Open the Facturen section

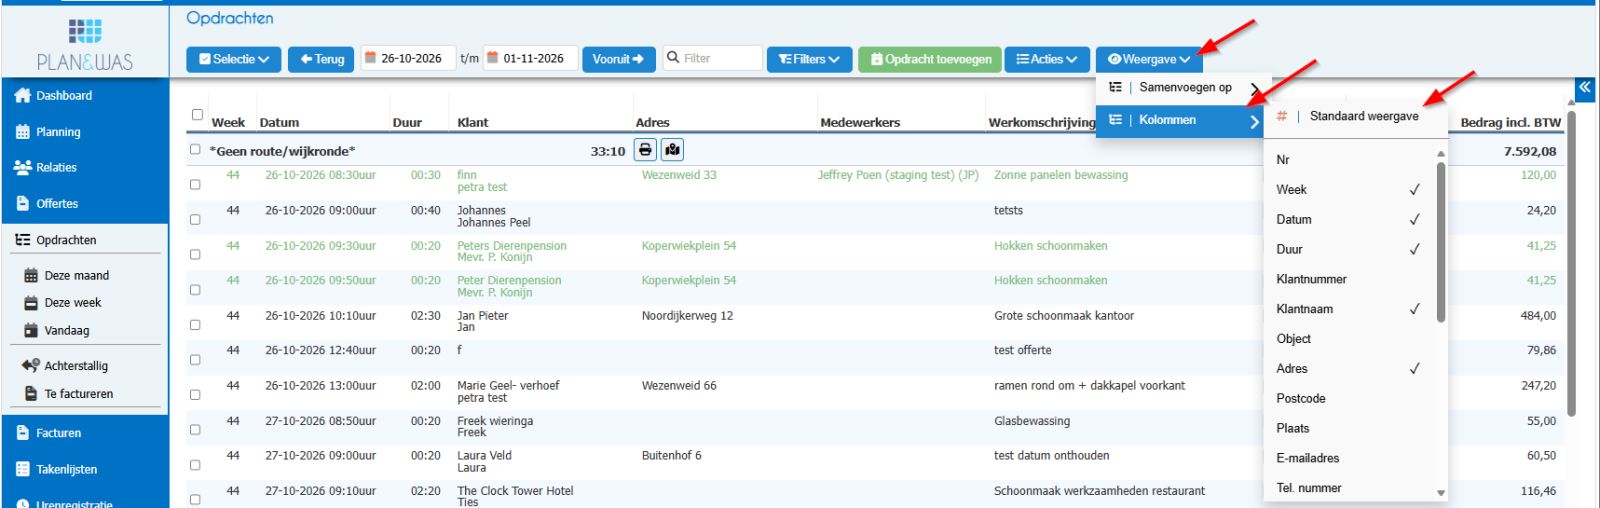[59, 433]
